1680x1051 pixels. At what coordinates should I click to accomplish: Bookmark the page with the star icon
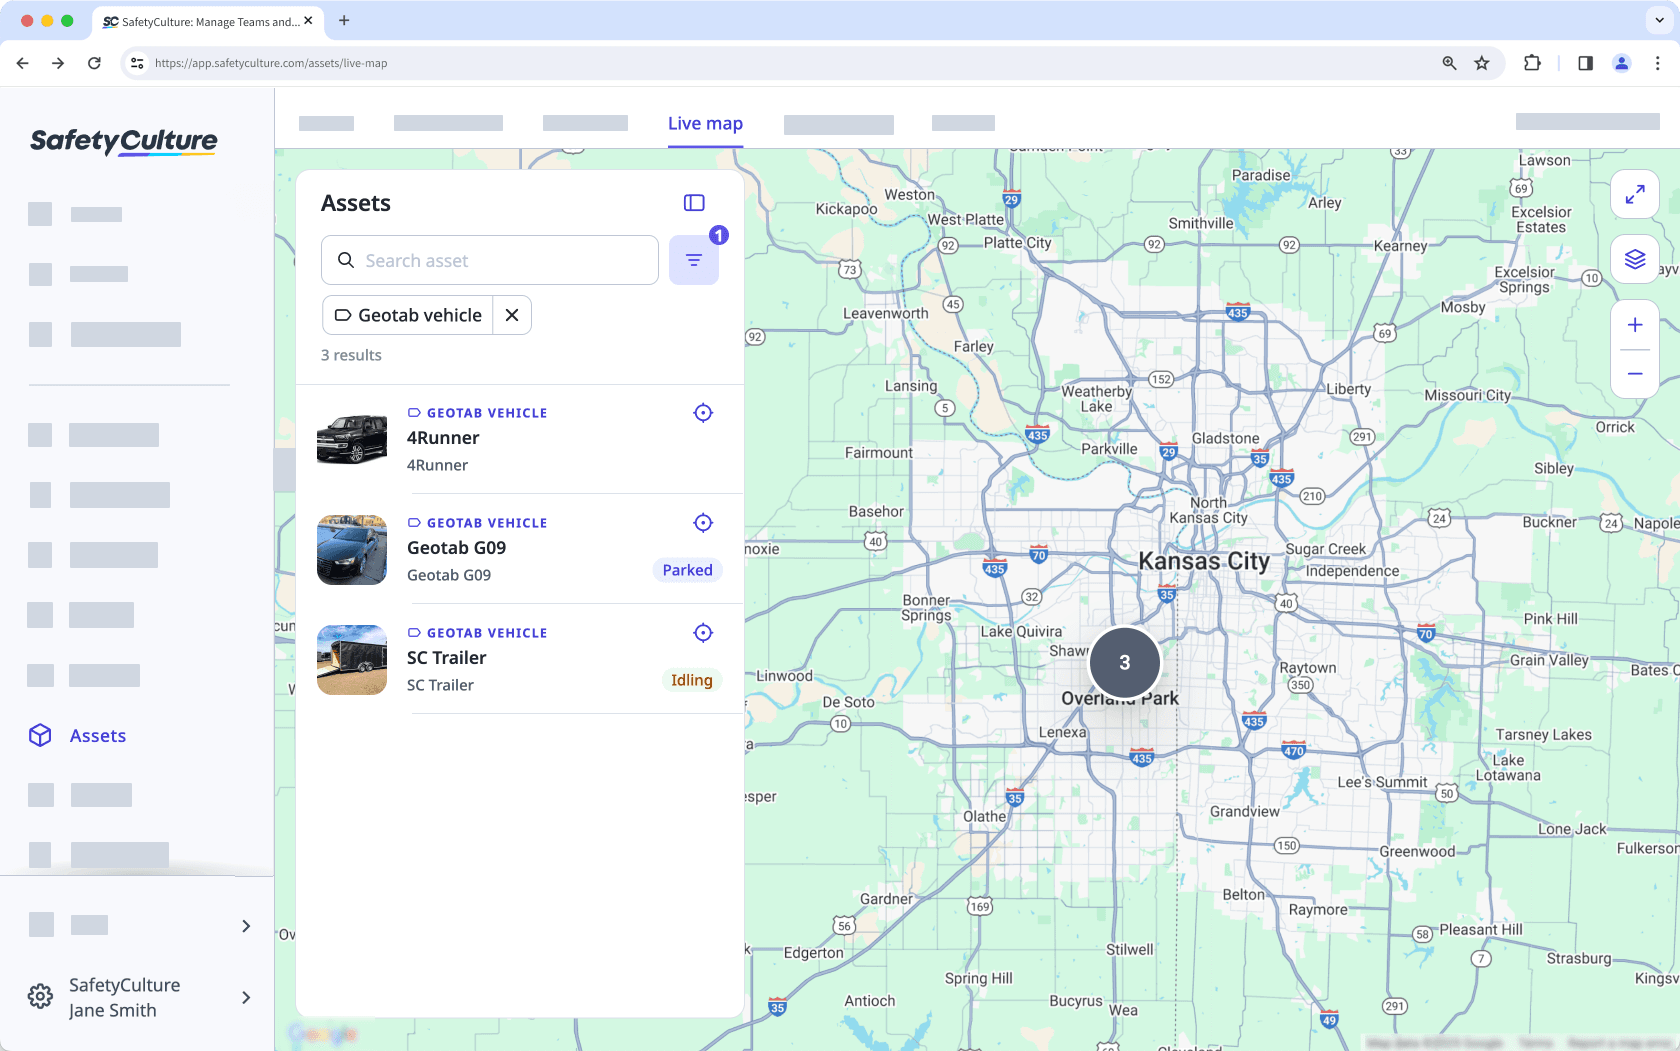tap(1482, 62)
